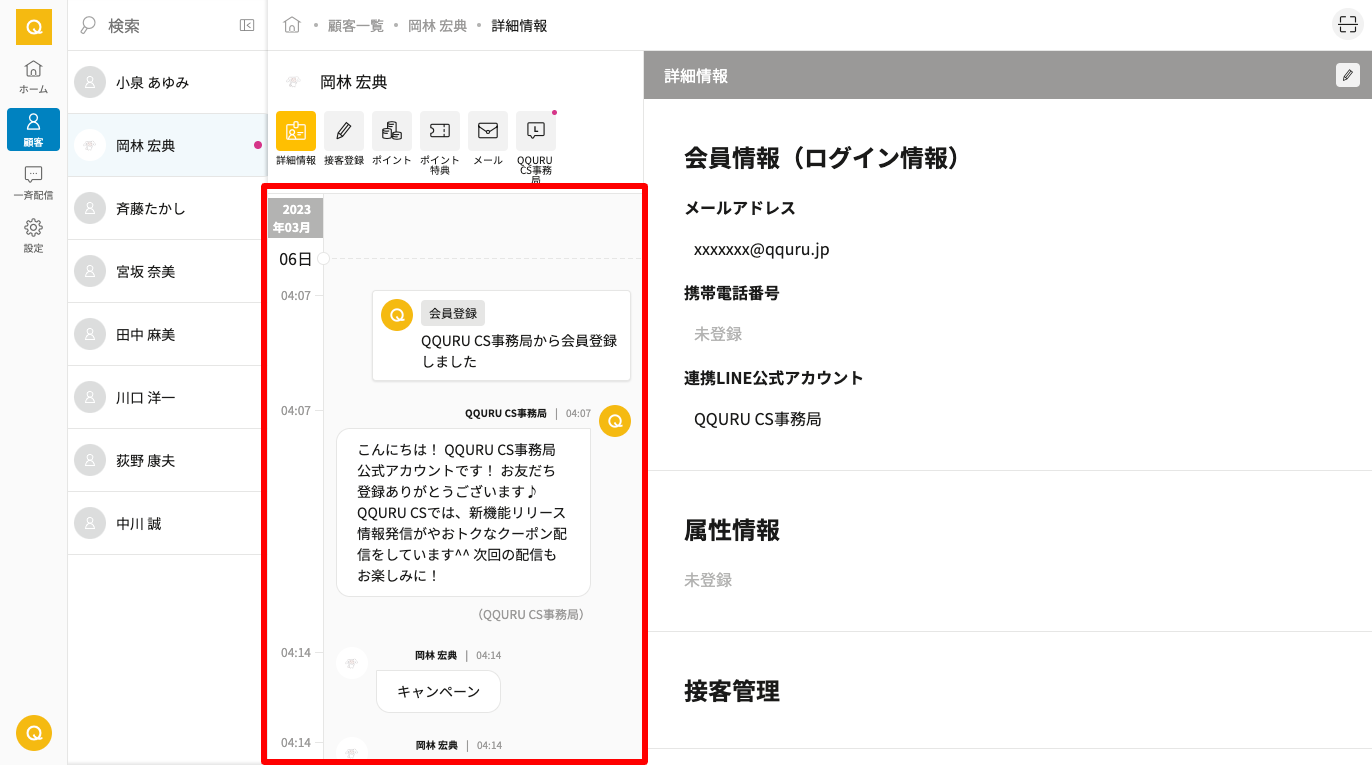Viewport: 1372px width, 765px height.
Task: Open the ホーム (Home) sidebar icon
Action: tap(33, 76)
